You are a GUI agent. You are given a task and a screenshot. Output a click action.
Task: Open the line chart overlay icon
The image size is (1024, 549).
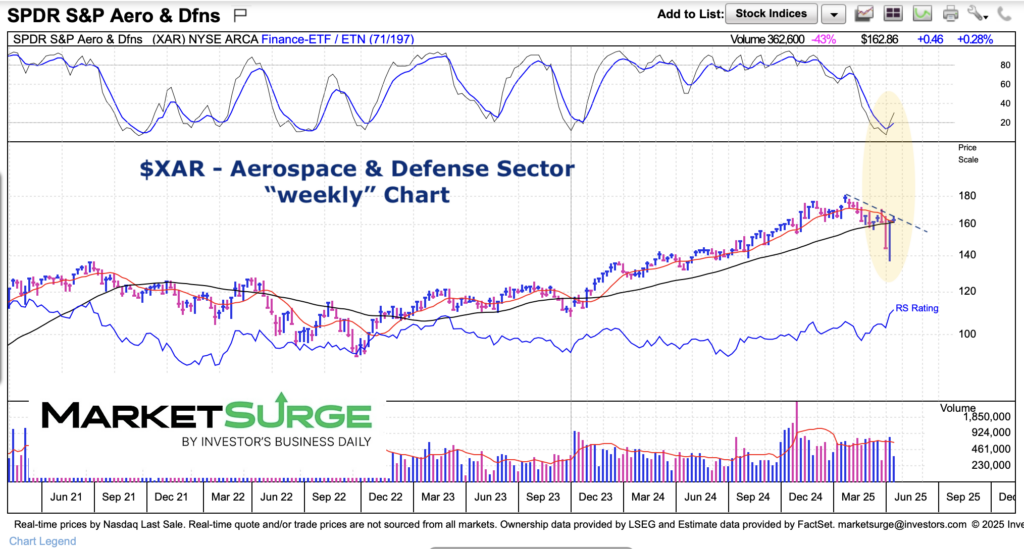click(865, 14)
